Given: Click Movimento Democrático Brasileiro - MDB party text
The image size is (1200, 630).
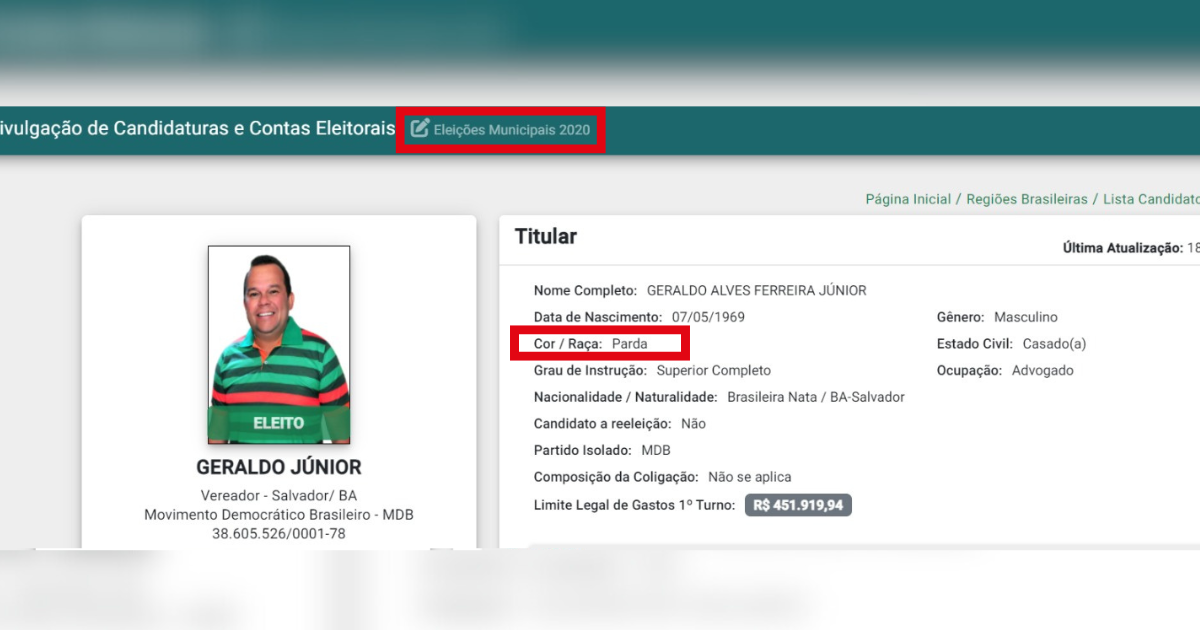Looking at the screenshot, I should 279,514.
